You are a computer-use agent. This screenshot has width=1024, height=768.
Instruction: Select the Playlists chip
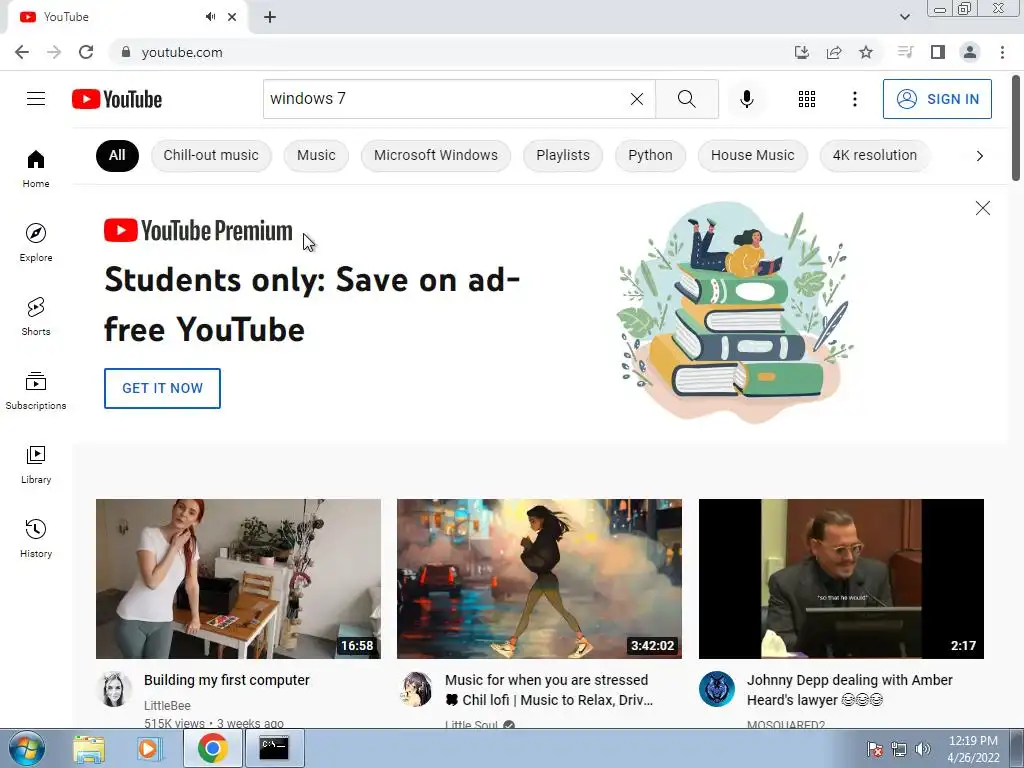tap(563, 155)
